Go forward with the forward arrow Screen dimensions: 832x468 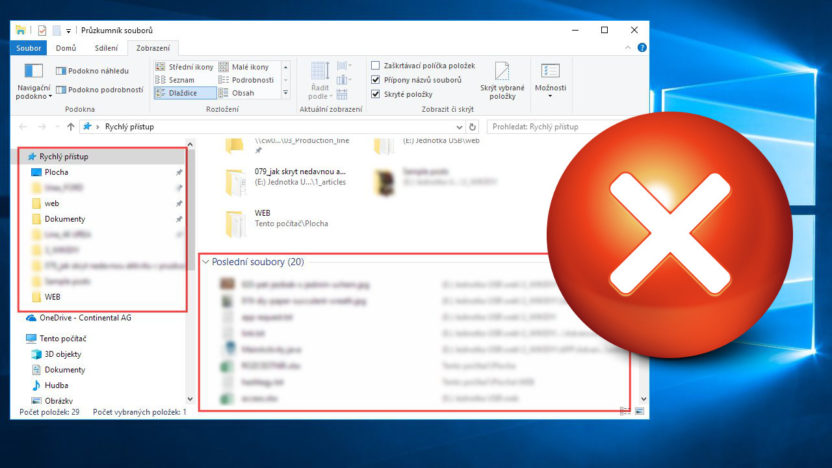coord(42,127)
